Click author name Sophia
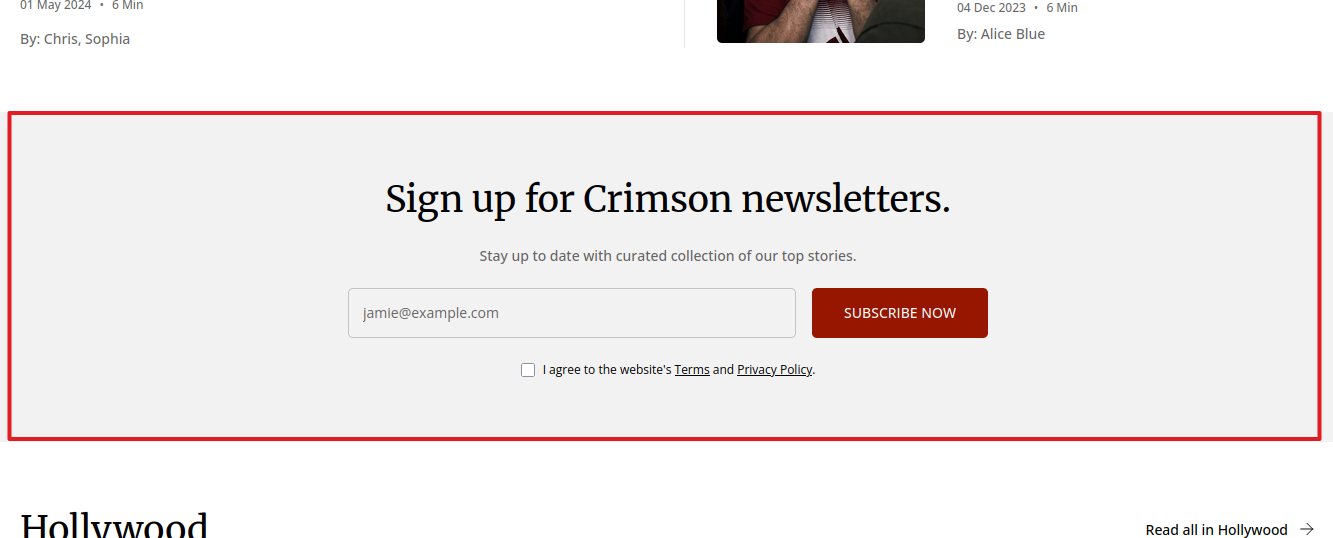The height and width of the screenshot is (538, 1333). point(108,39)
